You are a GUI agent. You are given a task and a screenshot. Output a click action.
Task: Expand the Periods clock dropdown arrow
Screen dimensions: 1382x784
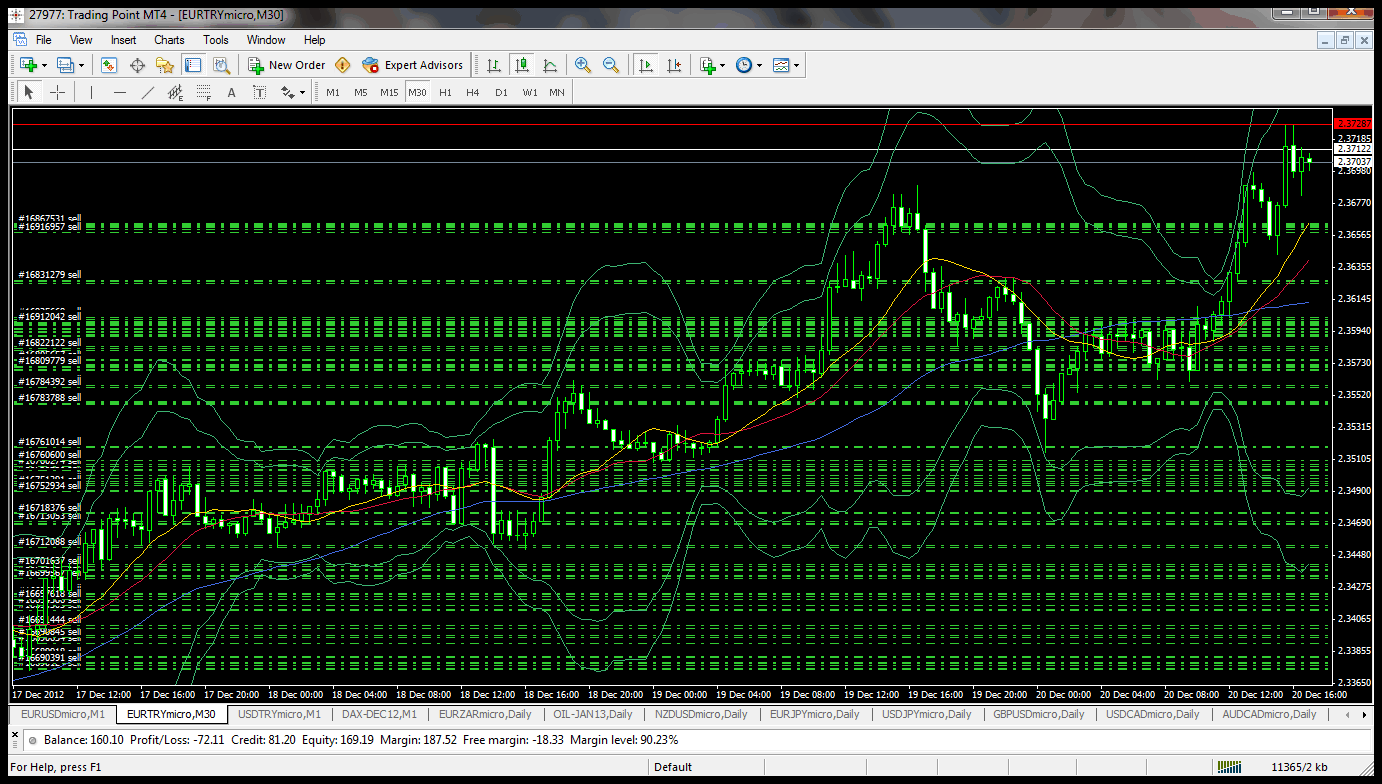(x=760, y=65)
